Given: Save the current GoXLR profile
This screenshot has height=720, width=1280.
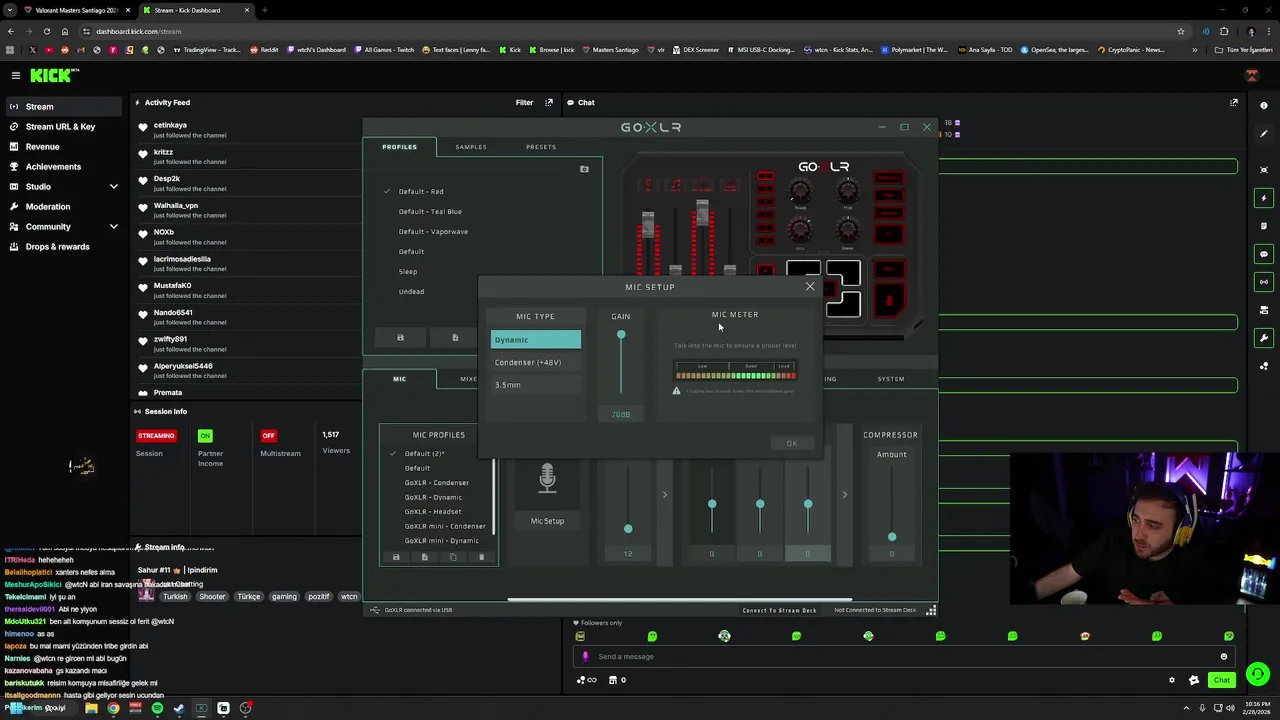Looking at the screenshot, I should pyautogui.click(x=400, y=337).
